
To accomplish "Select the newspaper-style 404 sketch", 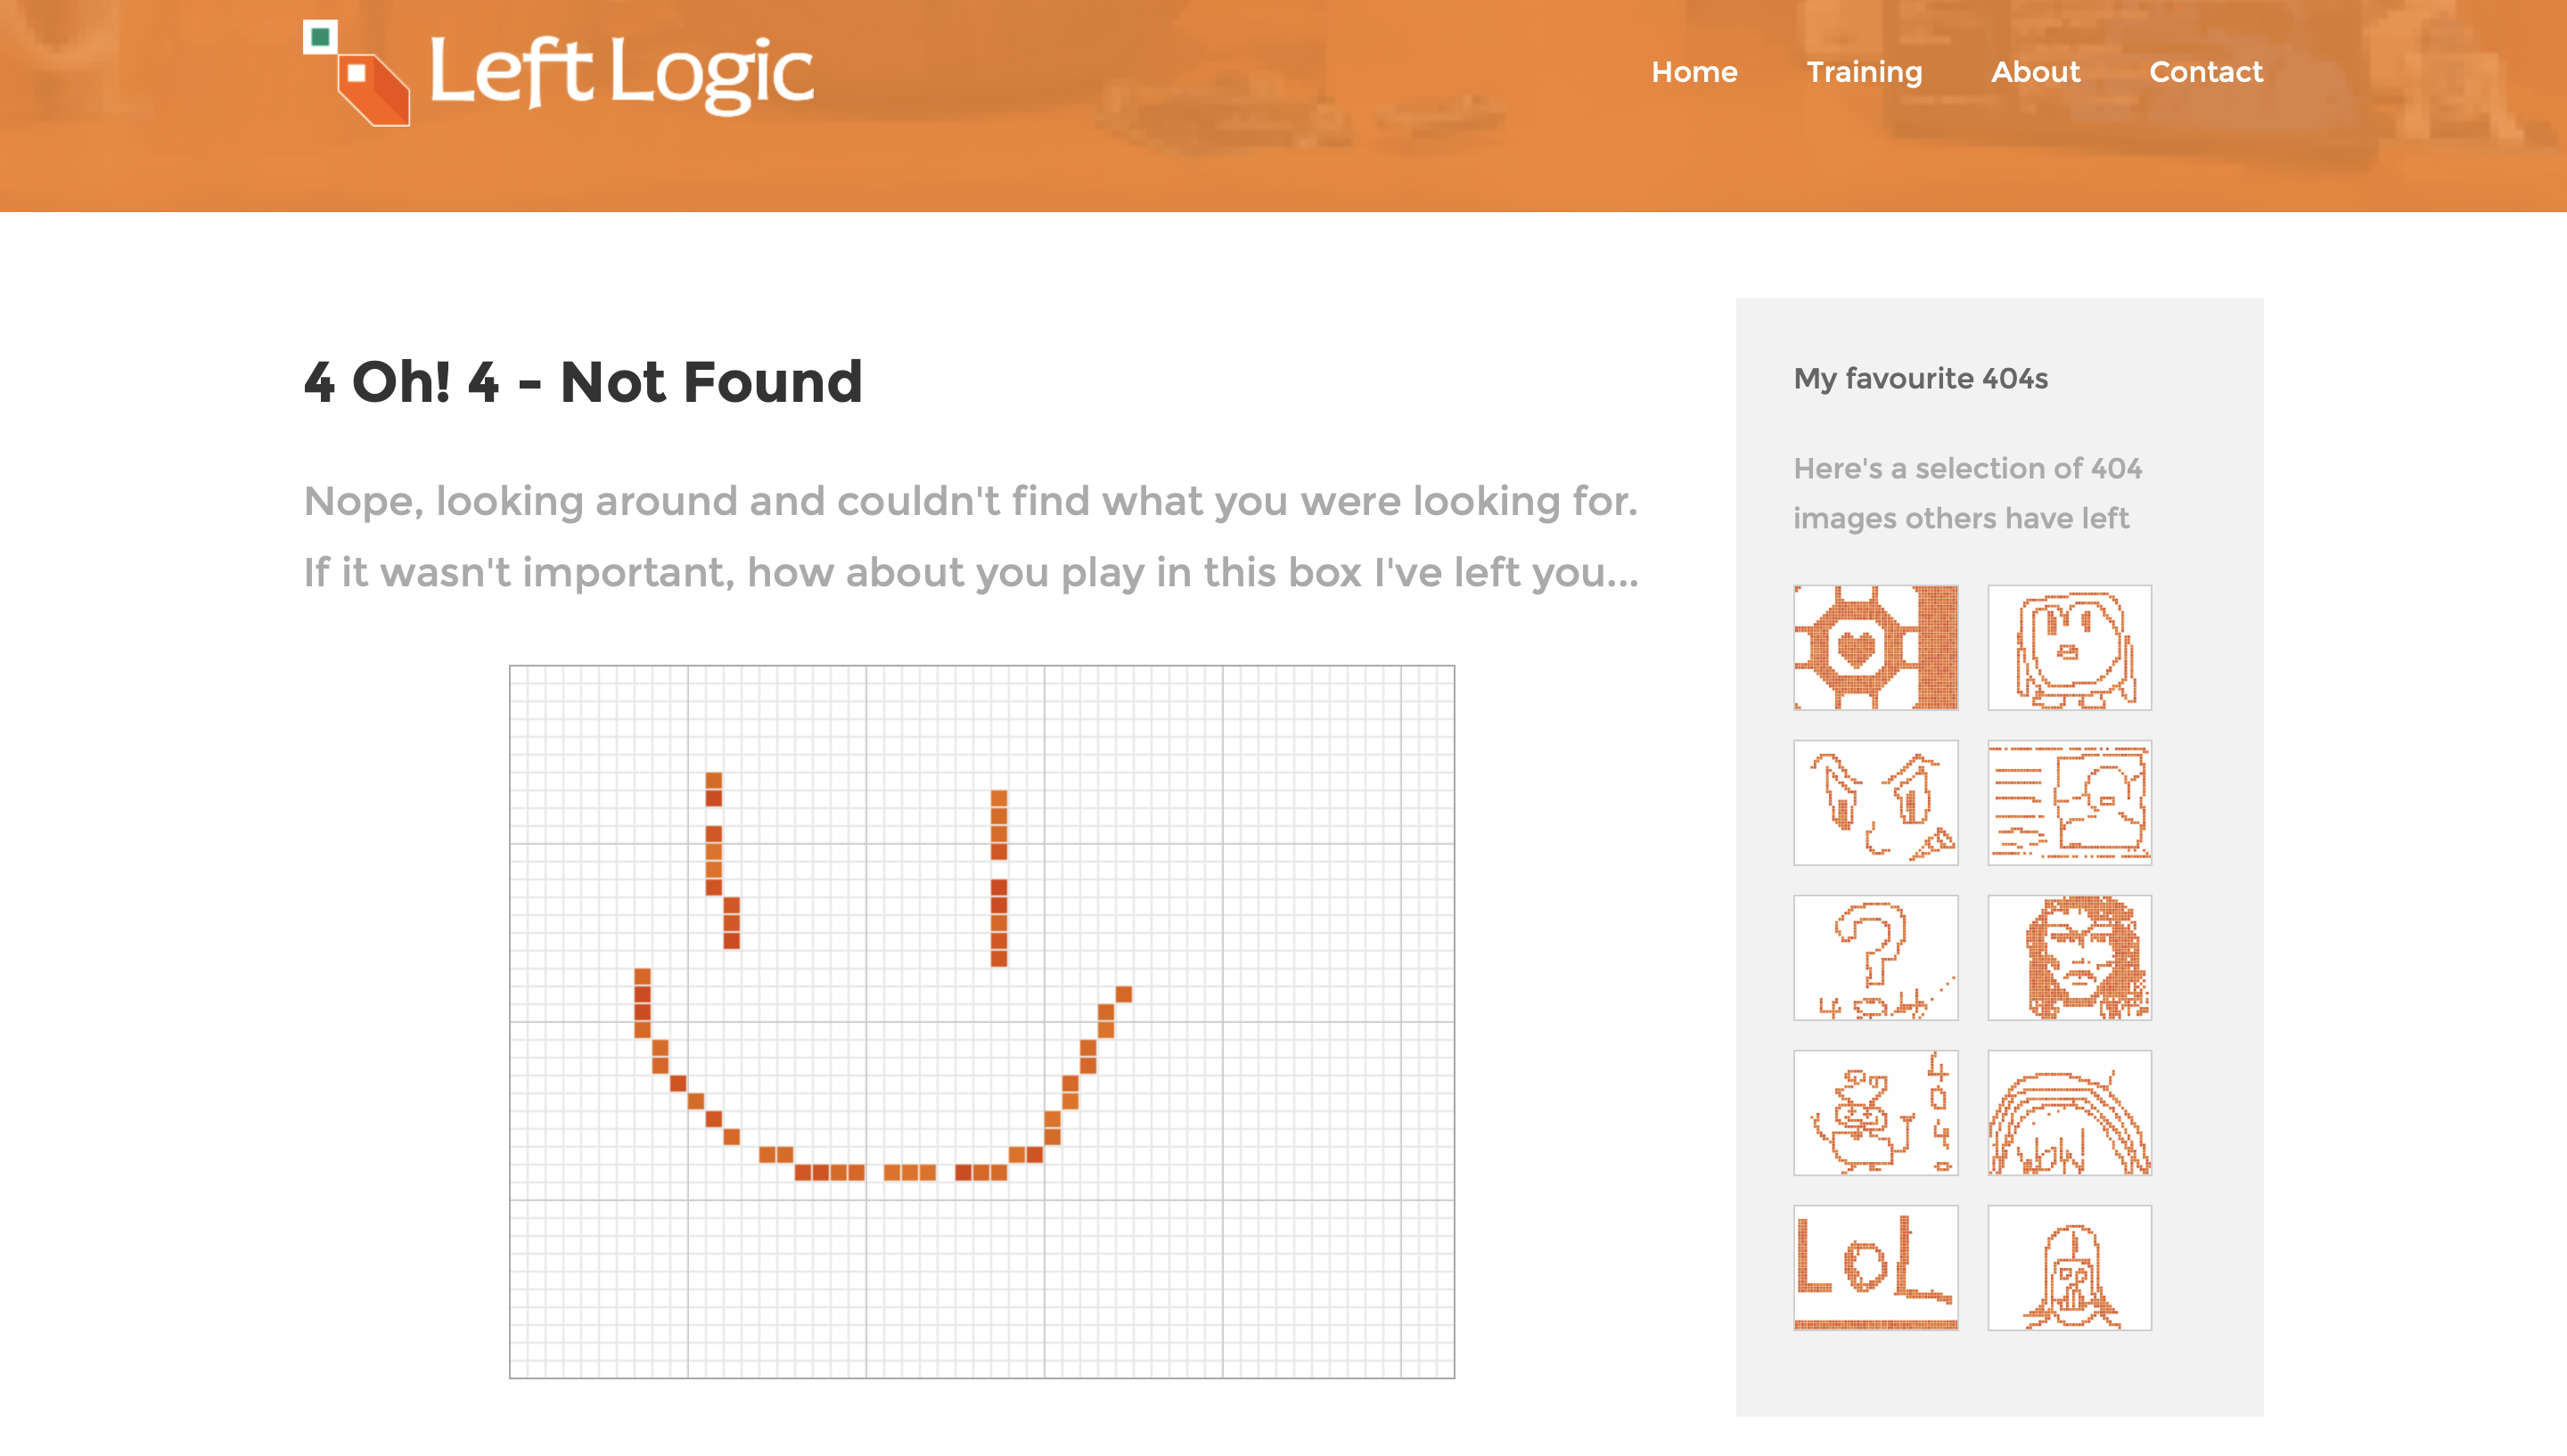I will [x=2069, y=803].
